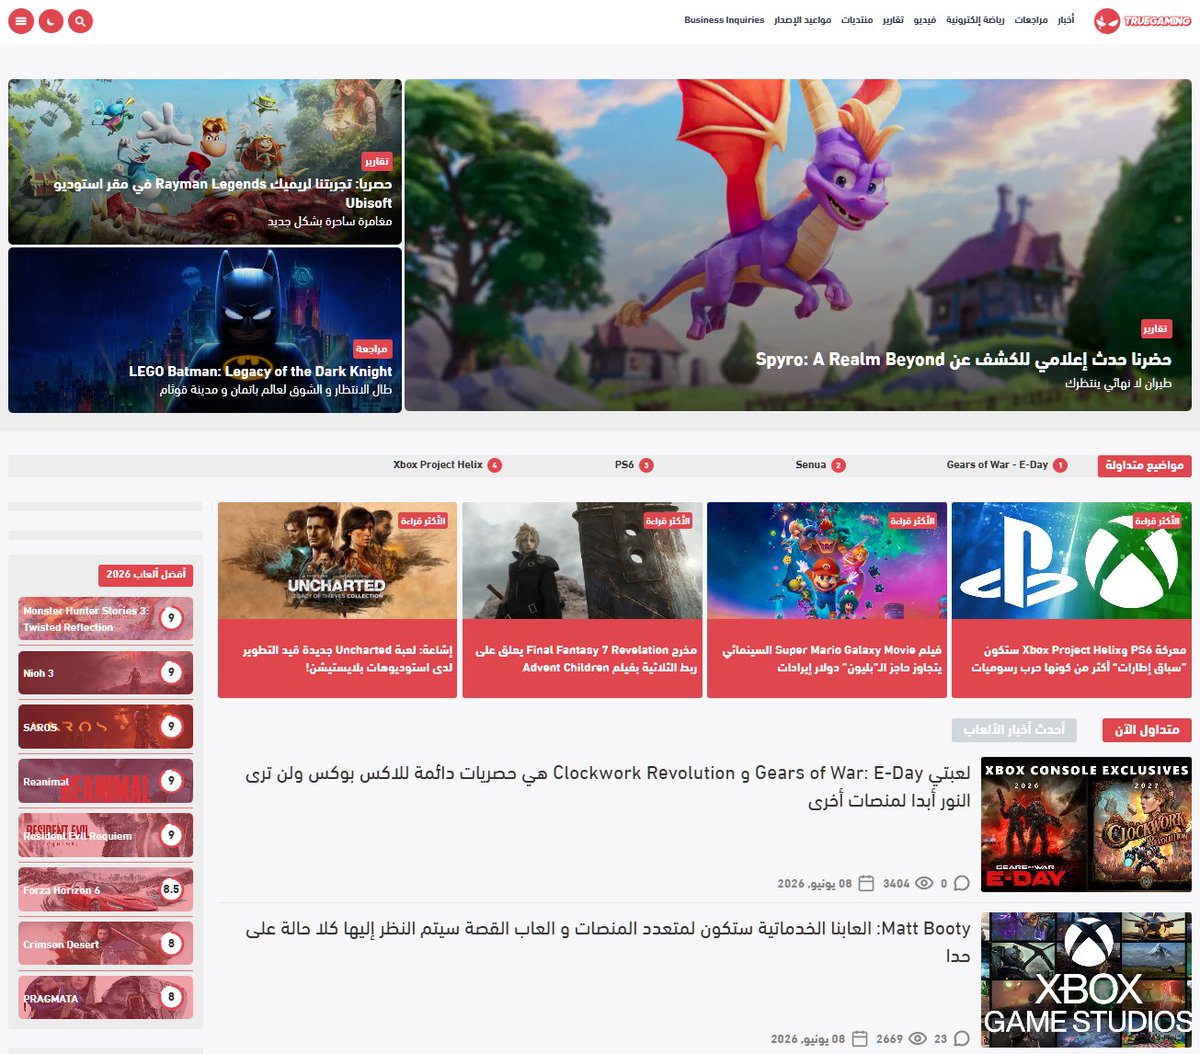The width and height of the screenshot is (1200, 1054).
Task: Open the تقارير menu item
Action: pos(893,20)
